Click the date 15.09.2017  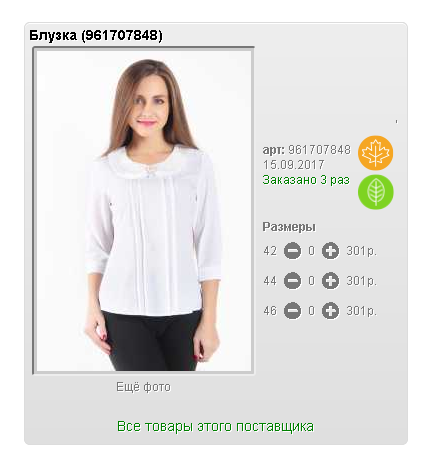click(294, 165)
